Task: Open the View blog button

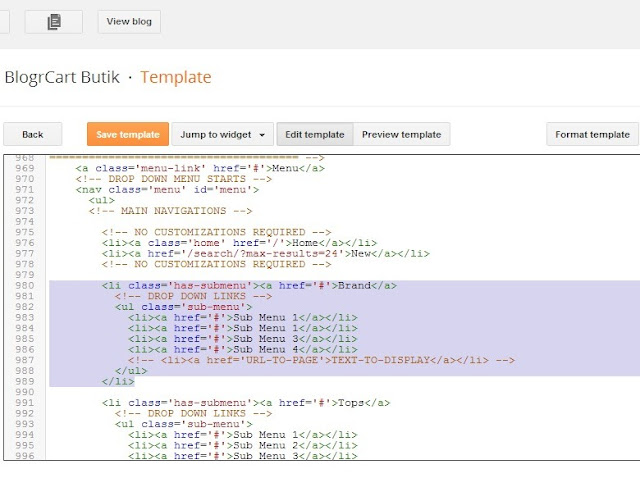Action: [x=129, y=22]
